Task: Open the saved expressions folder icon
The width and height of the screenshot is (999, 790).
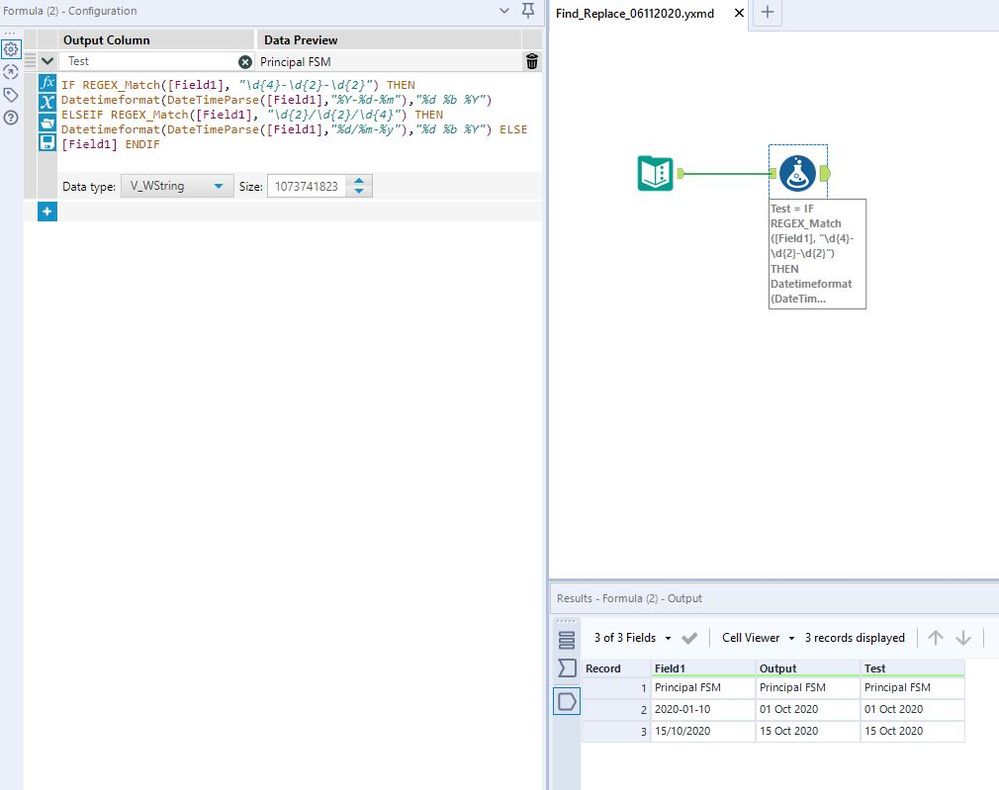Action: click(47, 123)
